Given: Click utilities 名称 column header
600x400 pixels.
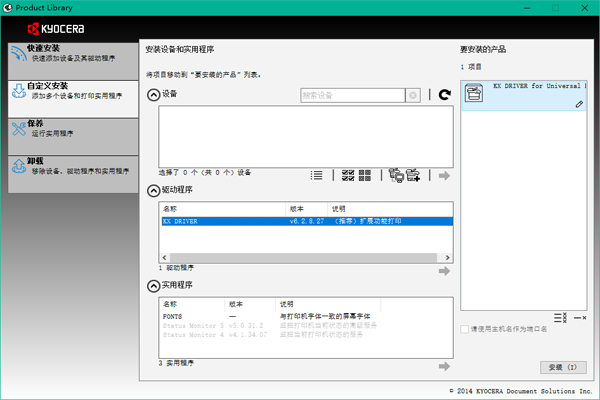Looking at the screenshot, I should [x=192, y=304].
